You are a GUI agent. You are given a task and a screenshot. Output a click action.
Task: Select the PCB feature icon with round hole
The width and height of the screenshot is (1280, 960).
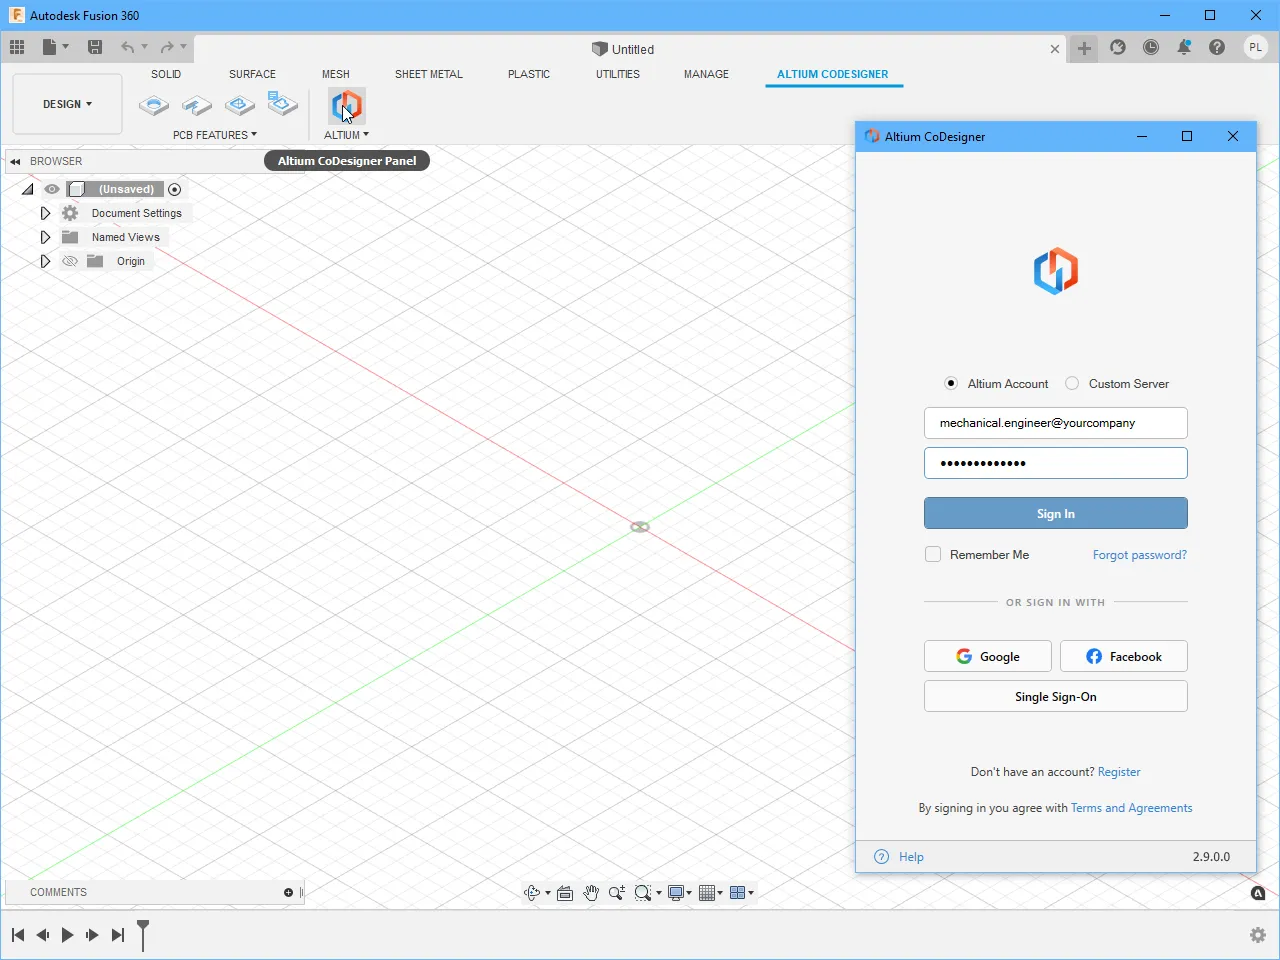click(x=154, y=105)
